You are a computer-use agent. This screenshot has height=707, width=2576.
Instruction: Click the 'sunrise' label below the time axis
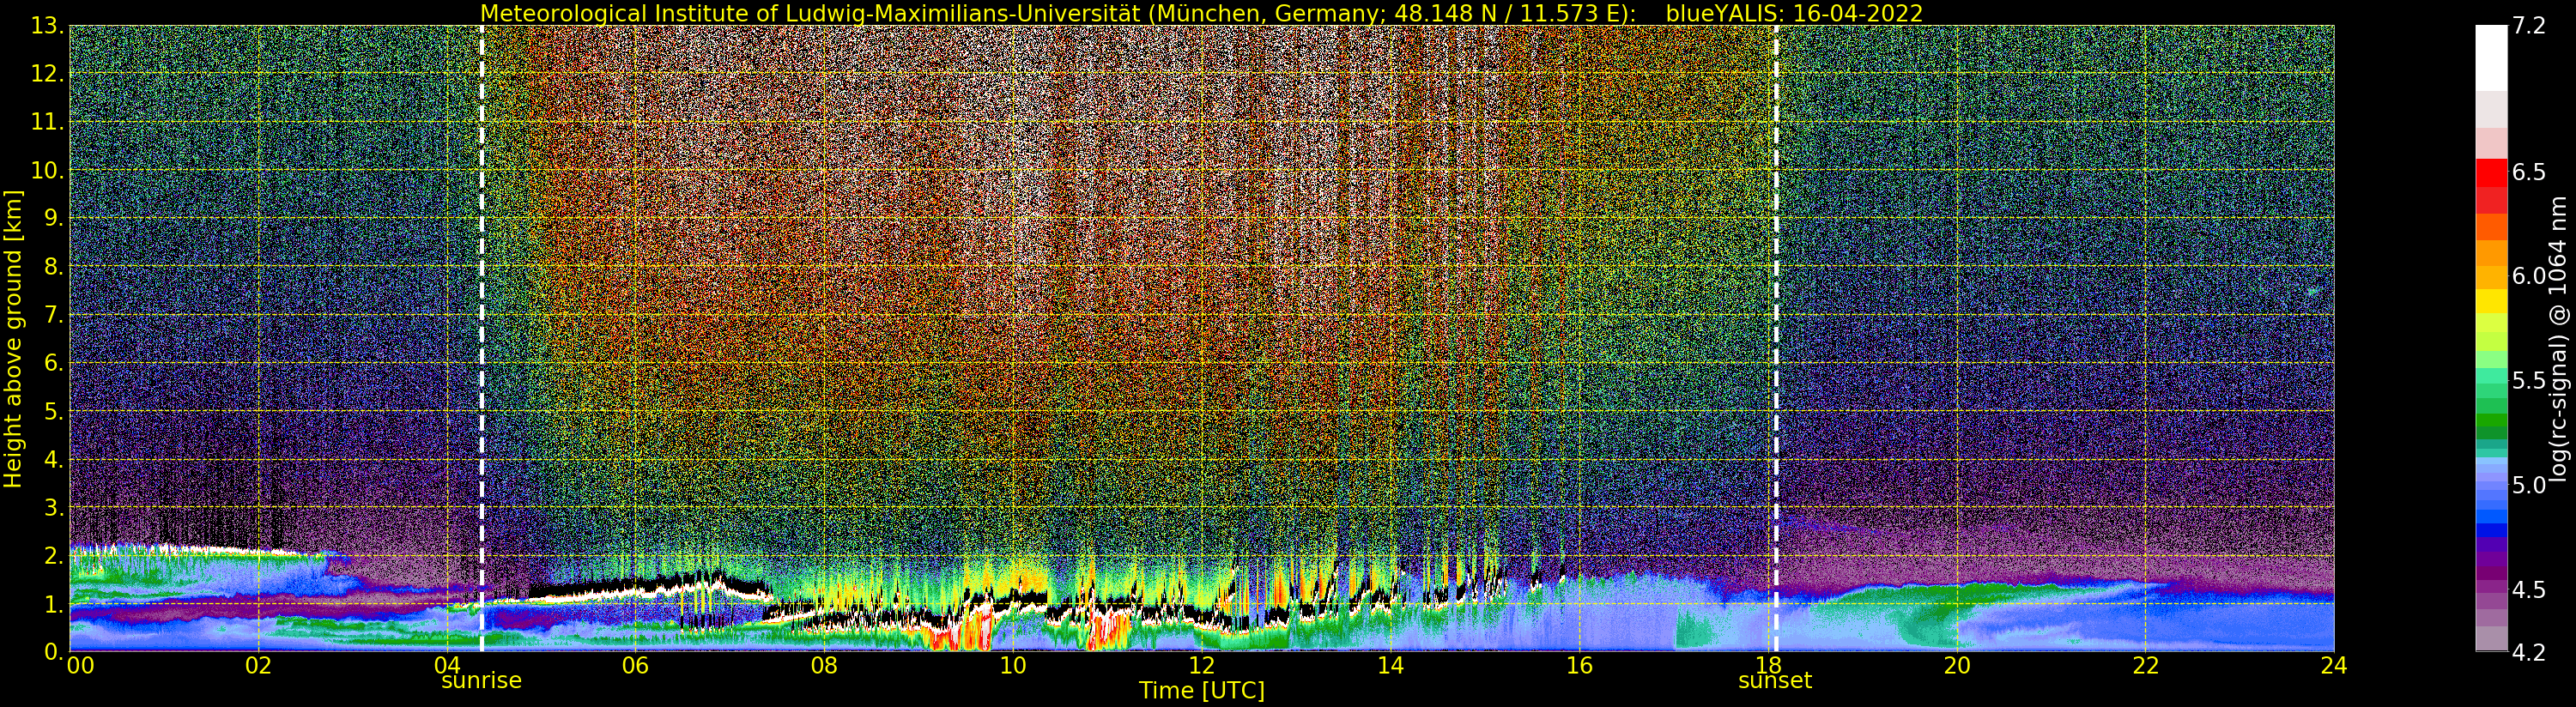coord(482,680)
